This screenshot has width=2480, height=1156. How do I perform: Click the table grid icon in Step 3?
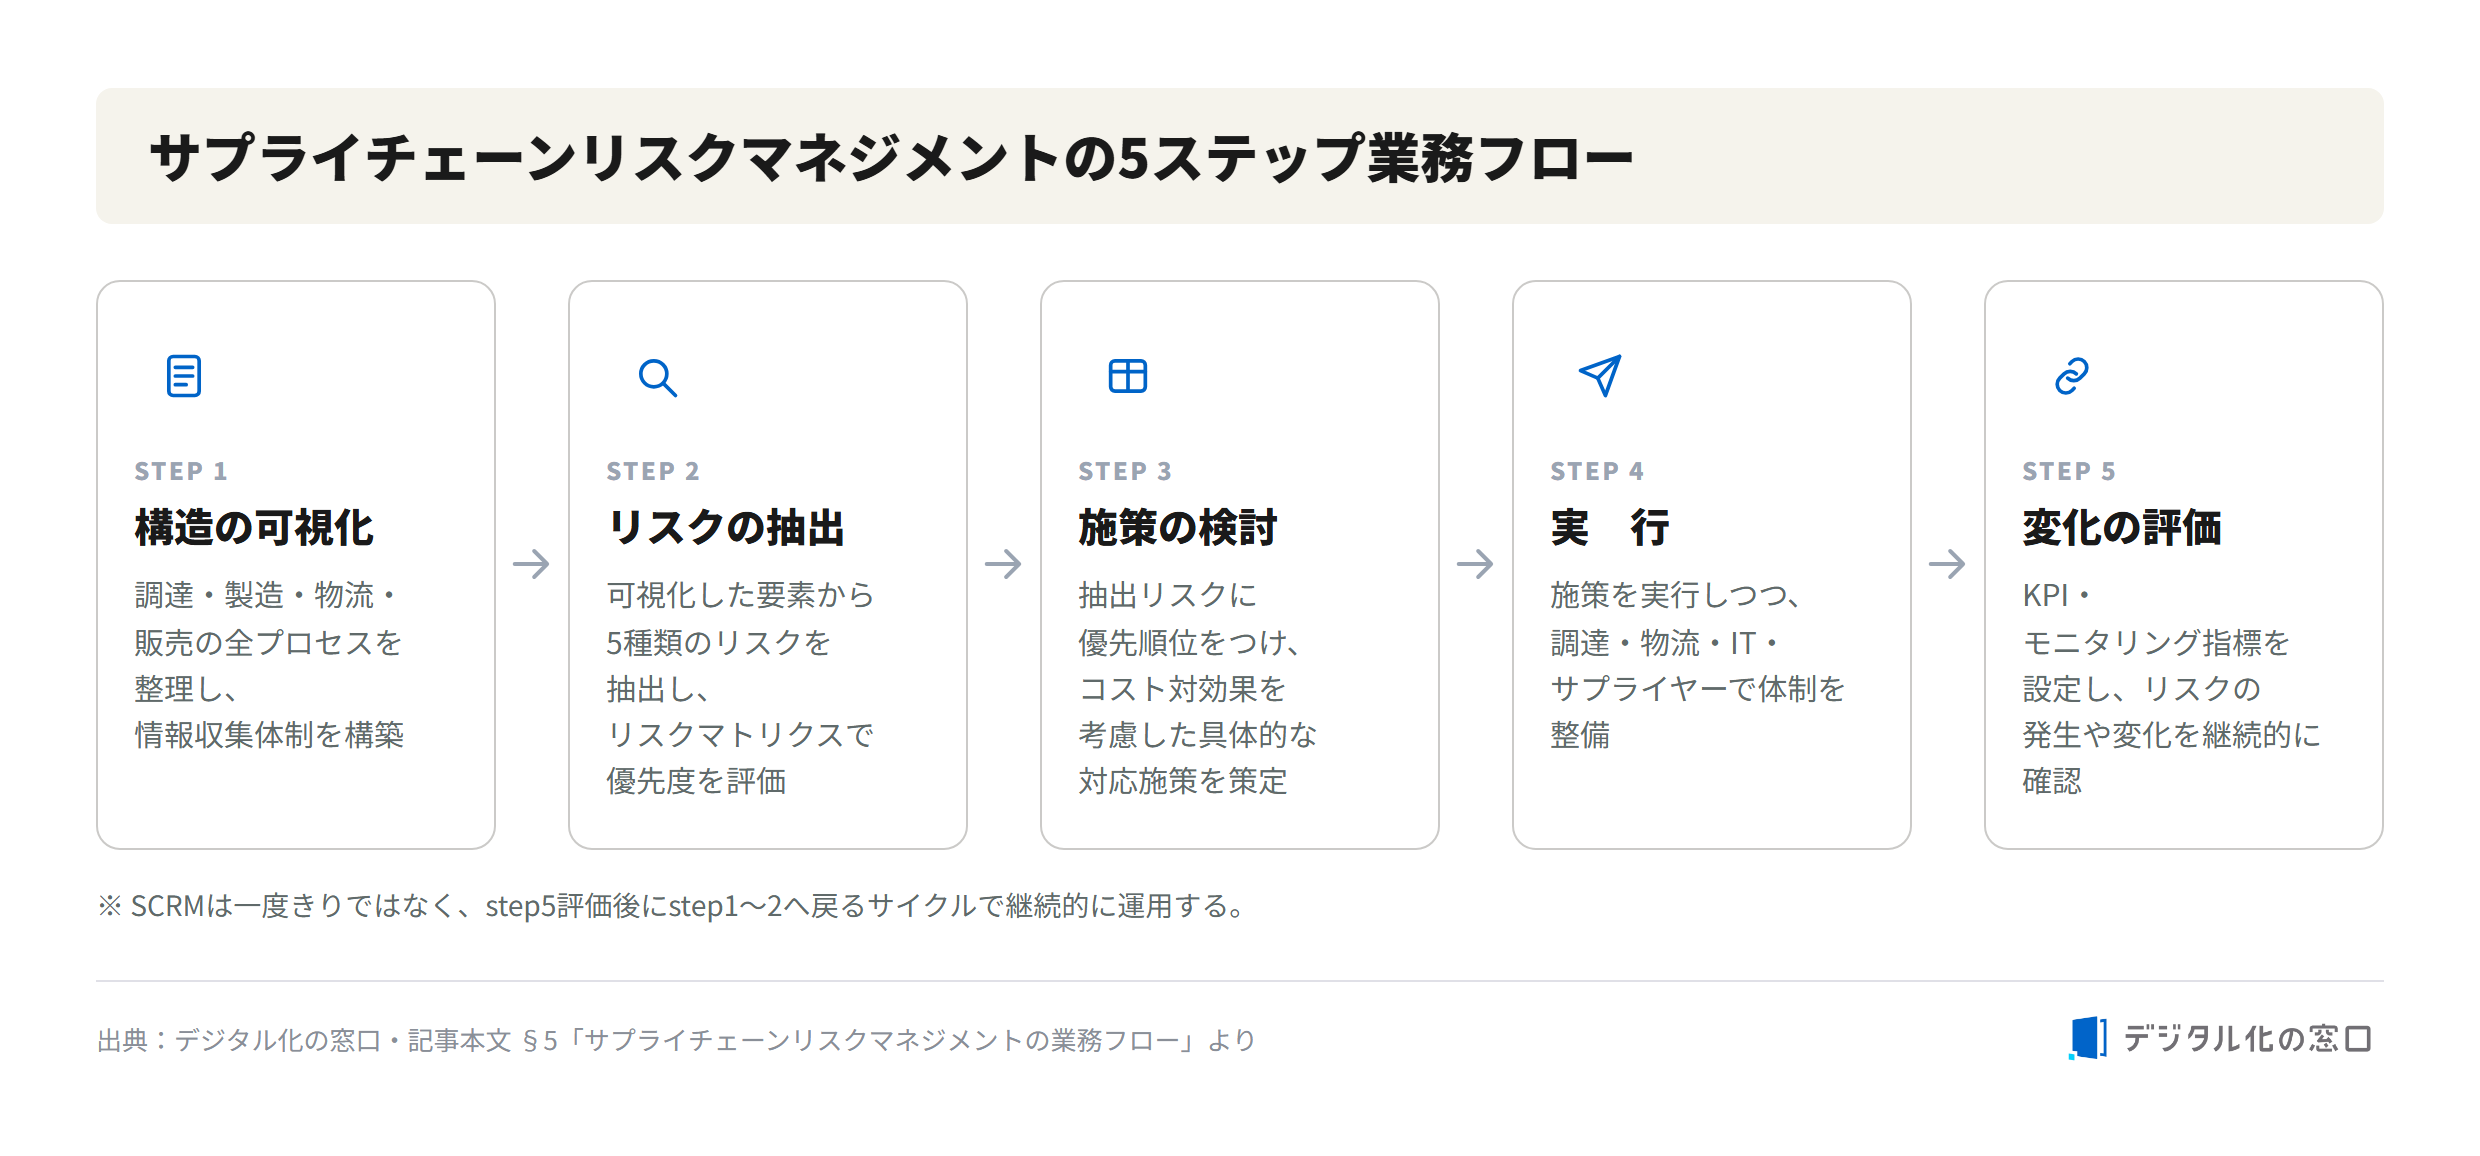(x=1128, y=376)
